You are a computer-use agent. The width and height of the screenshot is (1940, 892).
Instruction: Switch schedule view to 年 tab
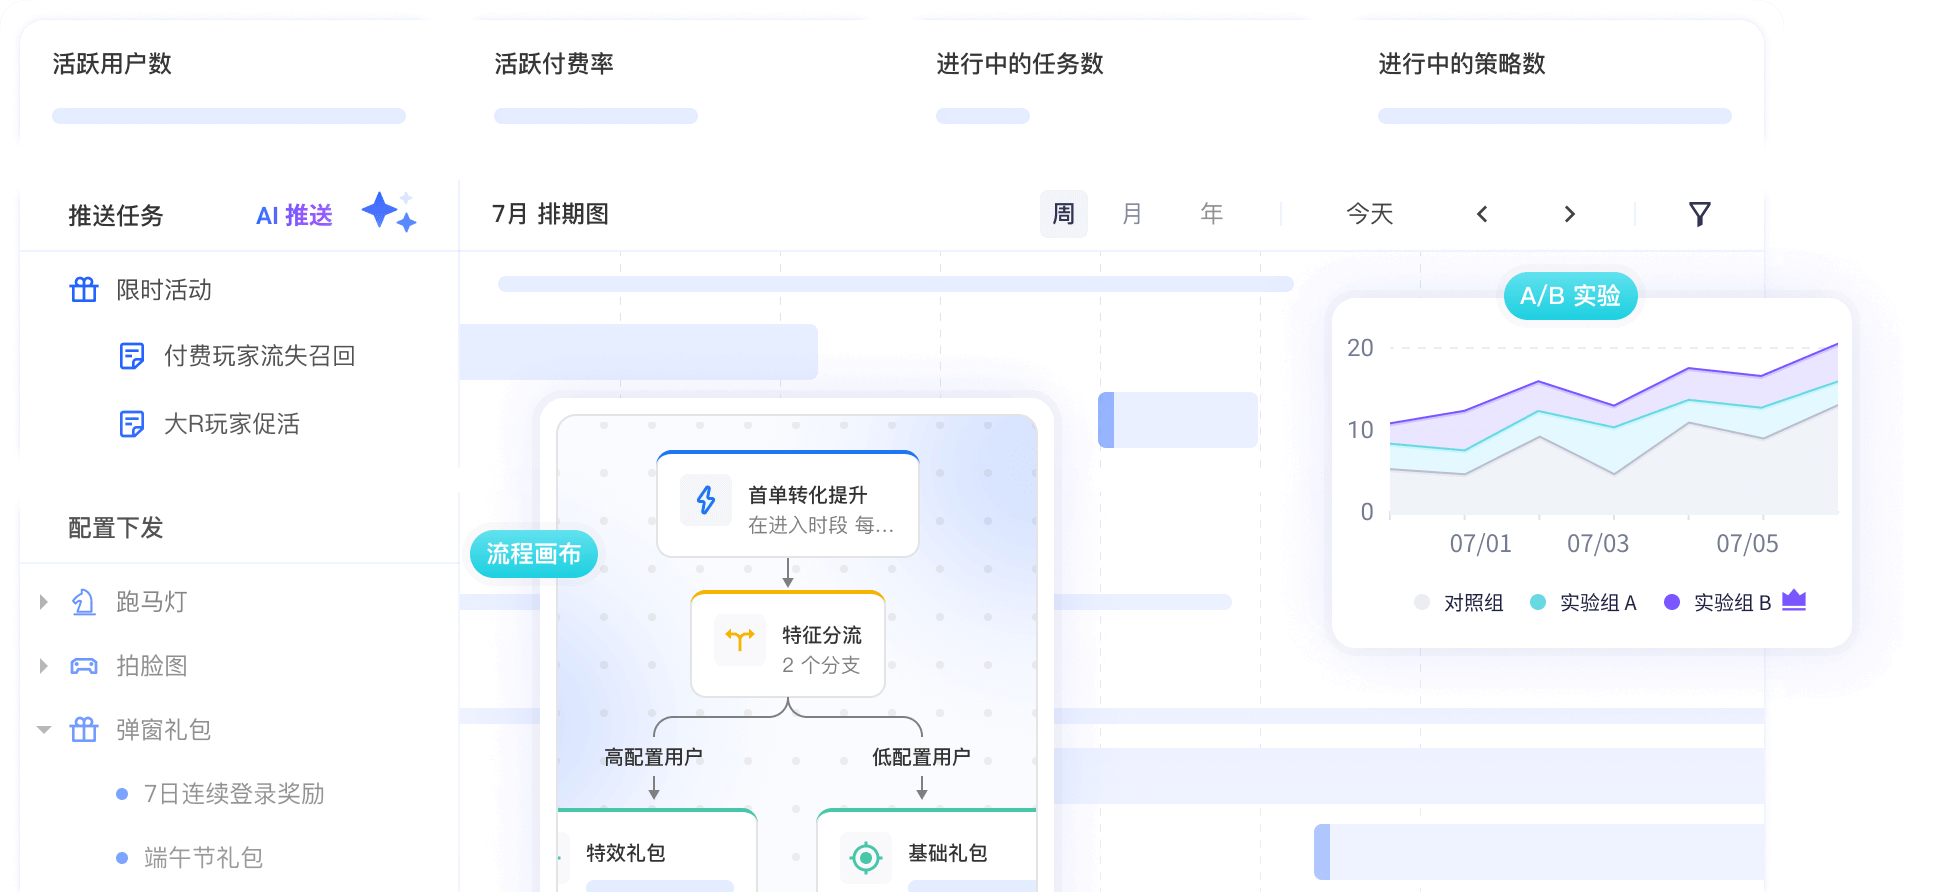point(1211,214)
